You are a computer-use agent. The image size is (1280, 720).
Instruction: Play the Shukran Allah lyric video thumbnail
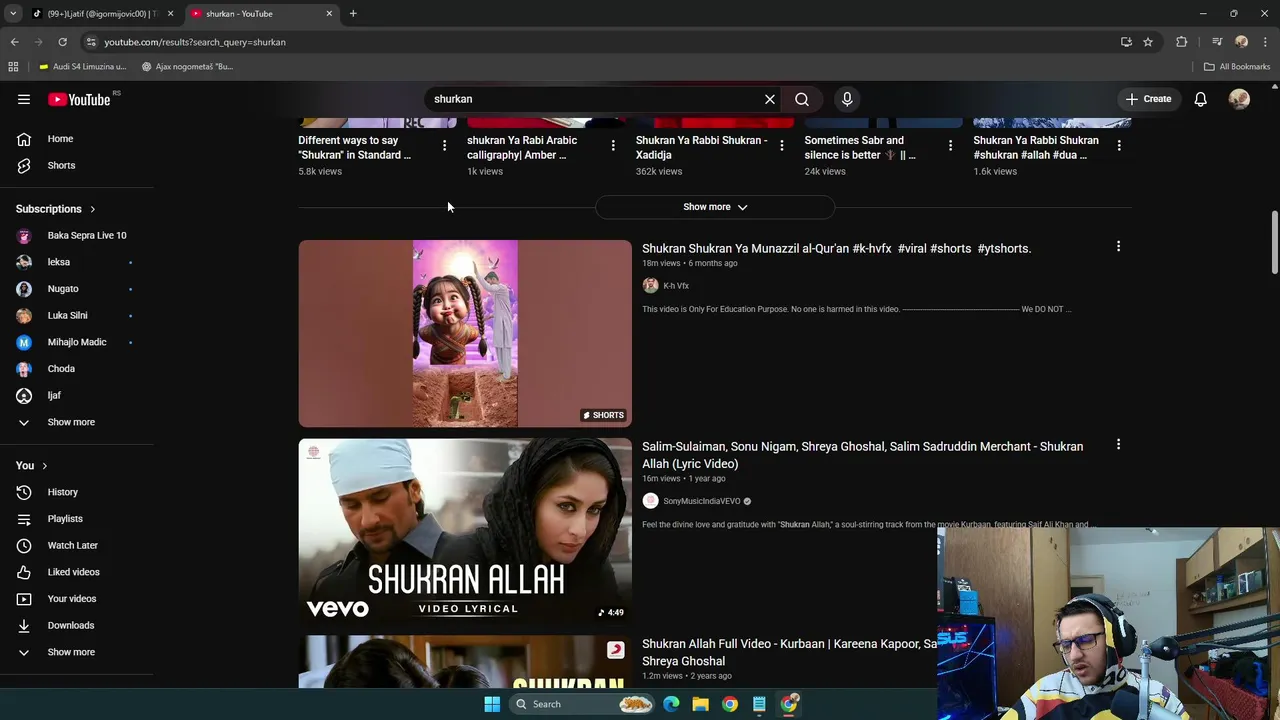(x=465, y=531)
